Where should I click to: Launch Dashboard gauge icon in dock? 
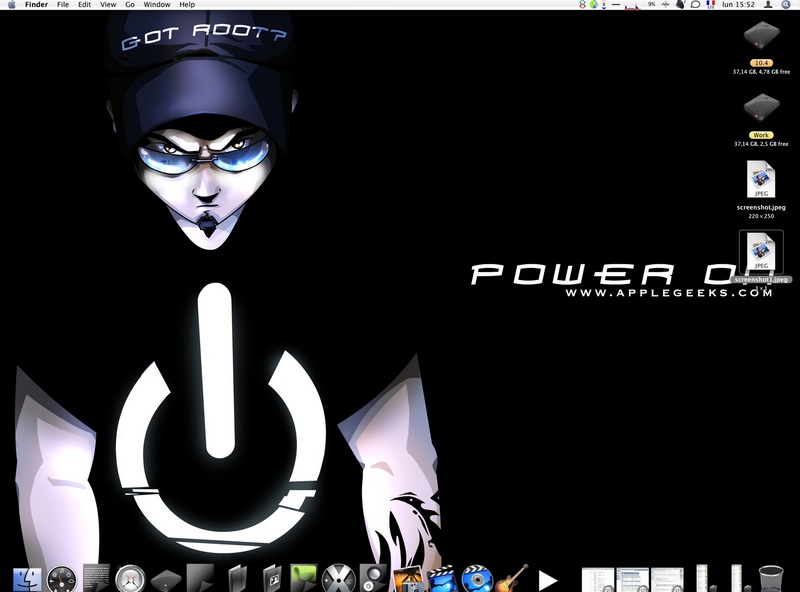(61, 580)
